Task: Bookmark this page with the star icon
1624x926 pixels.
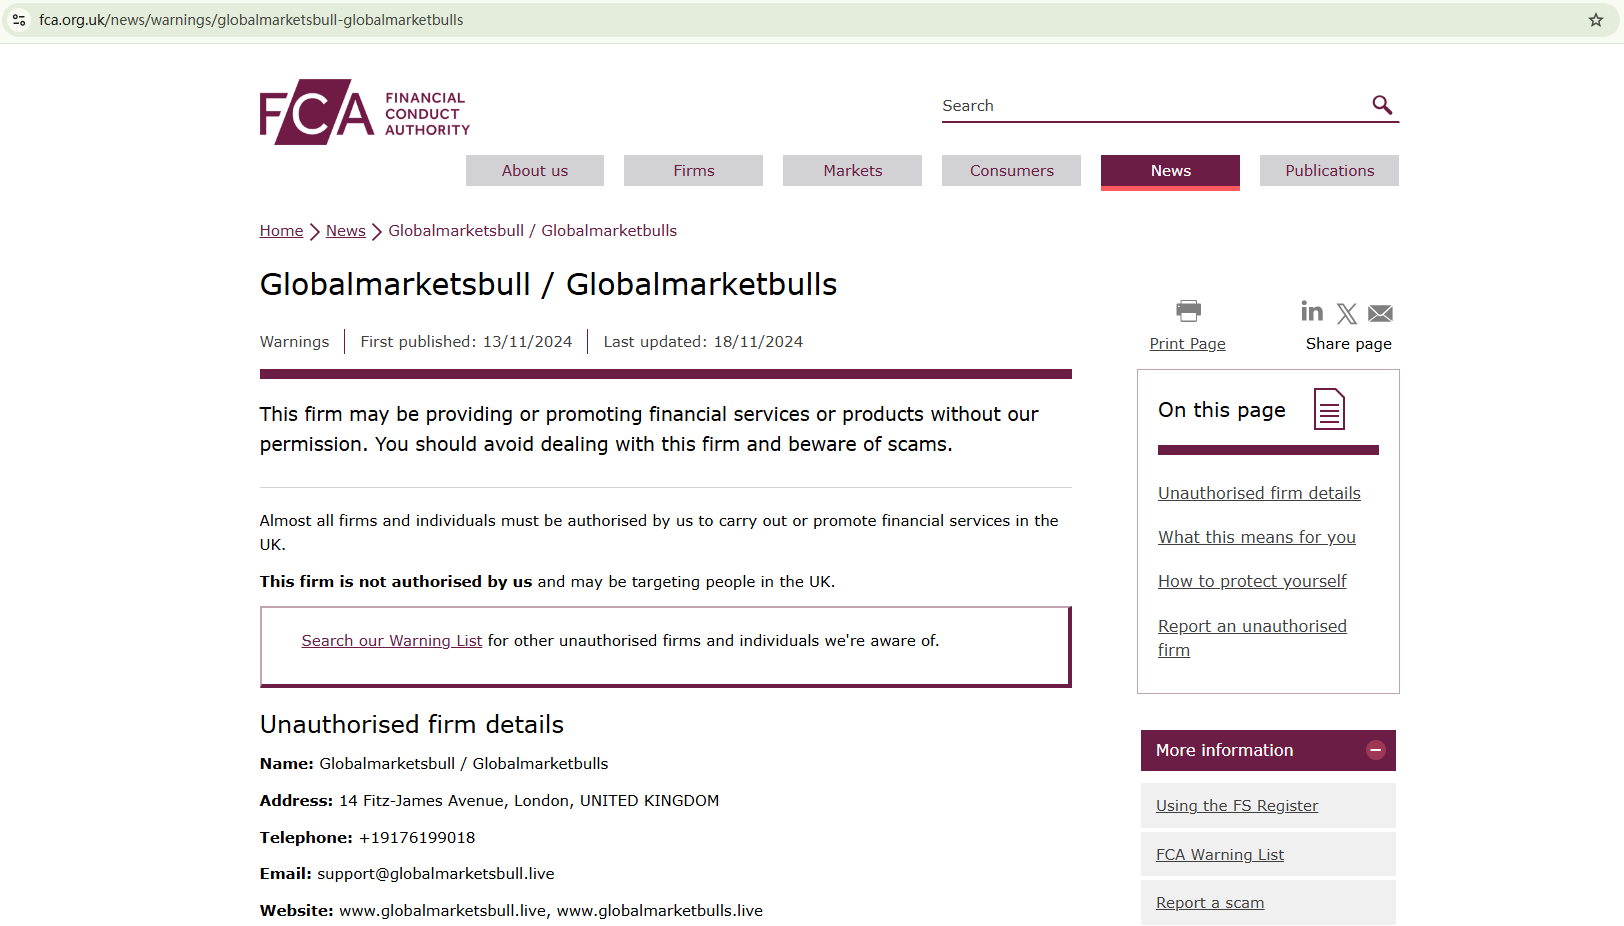Action: (x=1596, y=20)
